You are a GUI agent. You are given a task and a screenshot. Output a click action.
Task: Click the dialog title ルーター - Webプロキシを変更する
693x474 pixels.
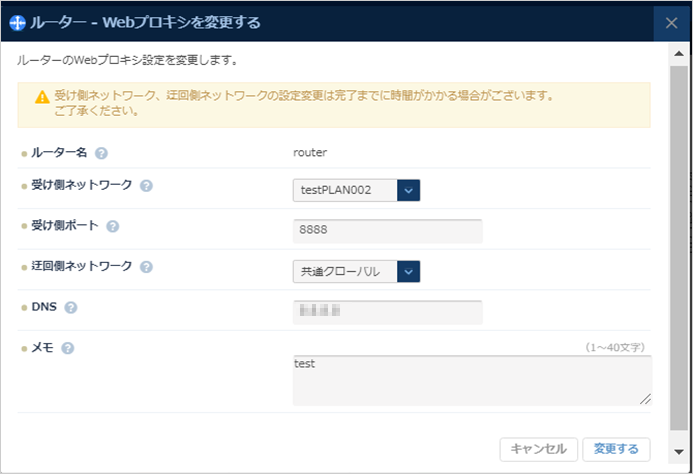(x=145, y=23)
